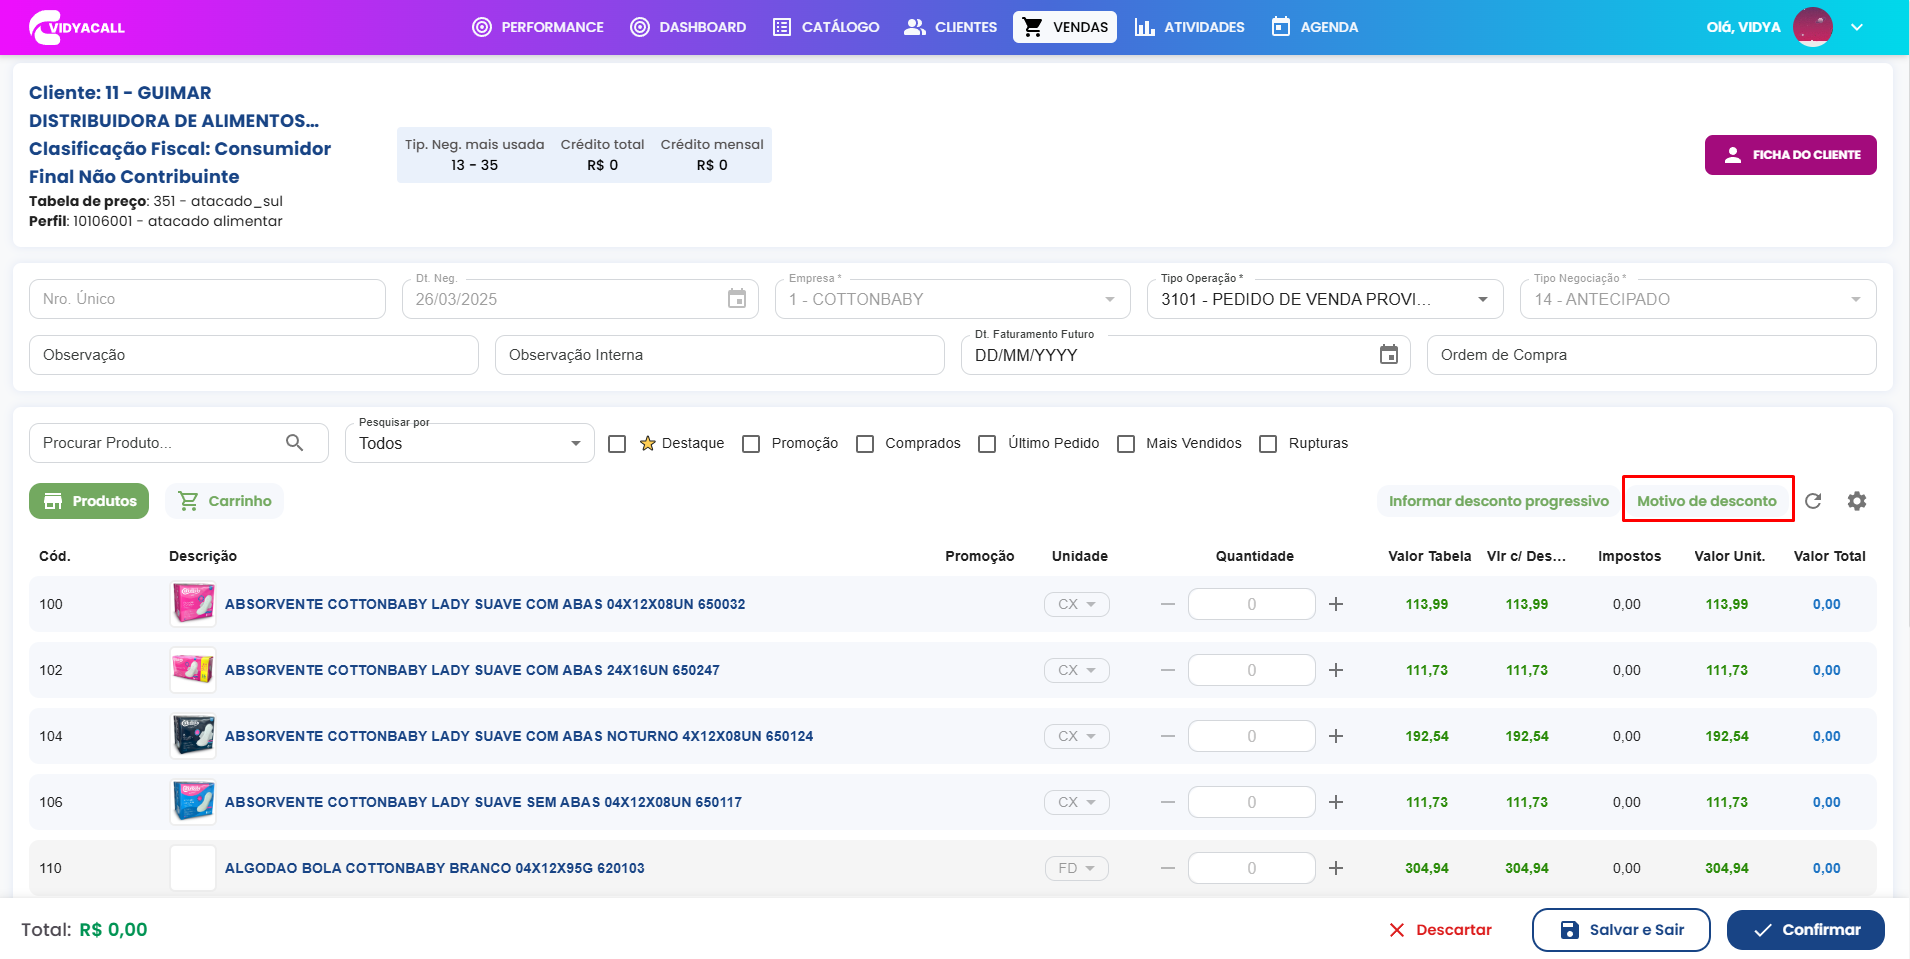Open the Pesquisar por dropdown
The width and height of the screenshot is (1910, 959).
[470, 443]
